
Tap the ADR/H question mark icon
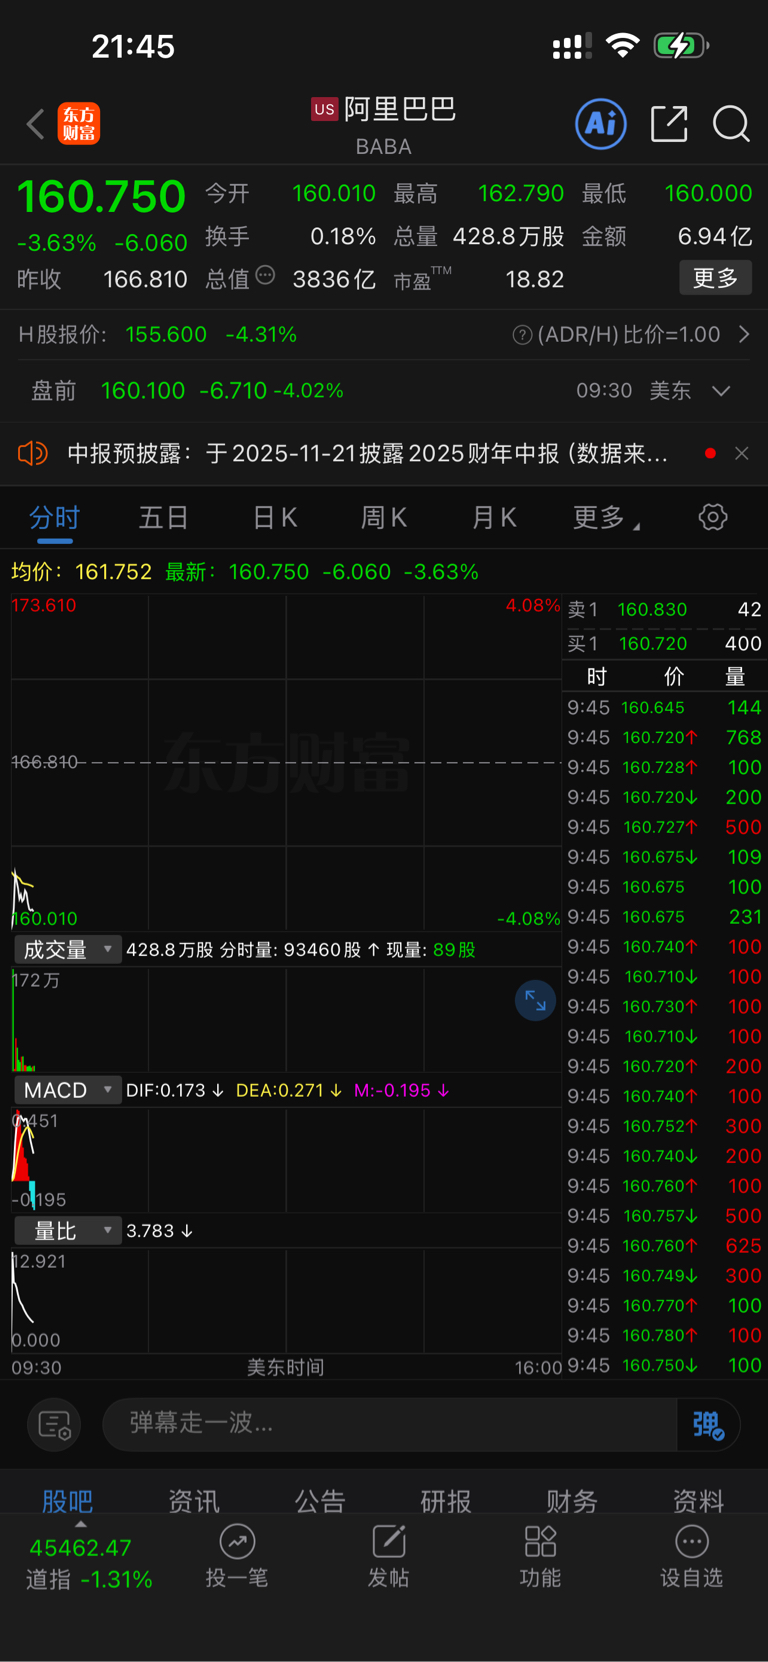click(x=522, y=335)
